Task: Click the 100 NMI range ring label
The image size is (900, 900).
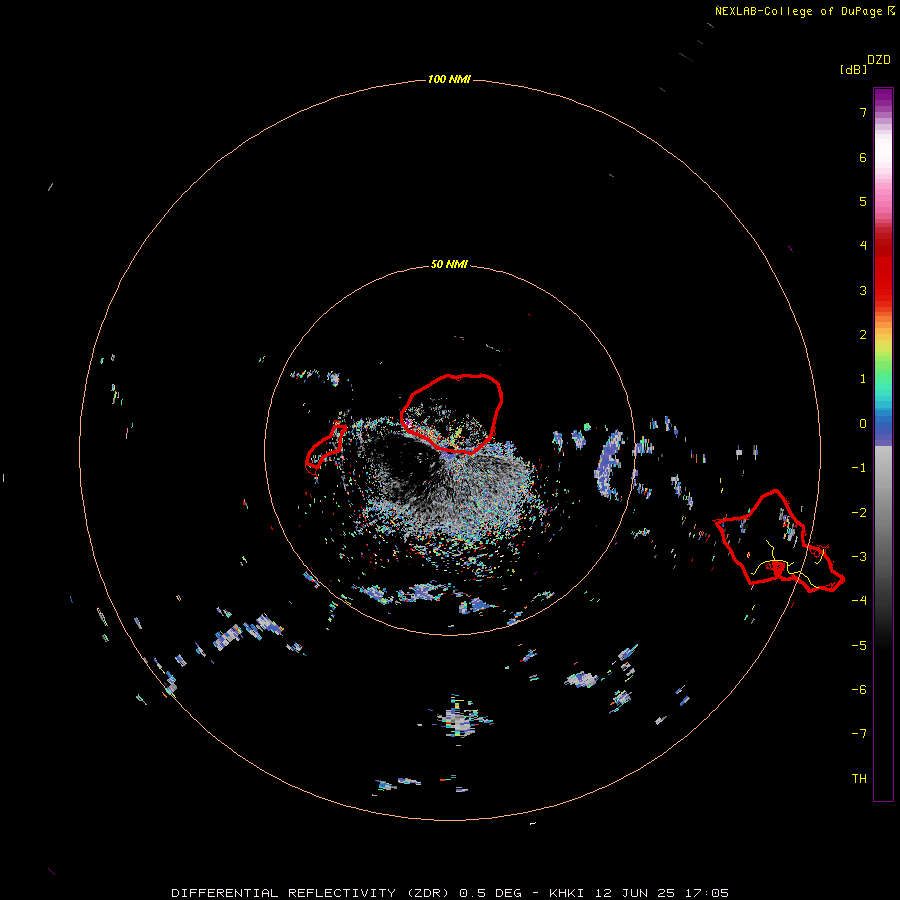Action: [449, 79]
